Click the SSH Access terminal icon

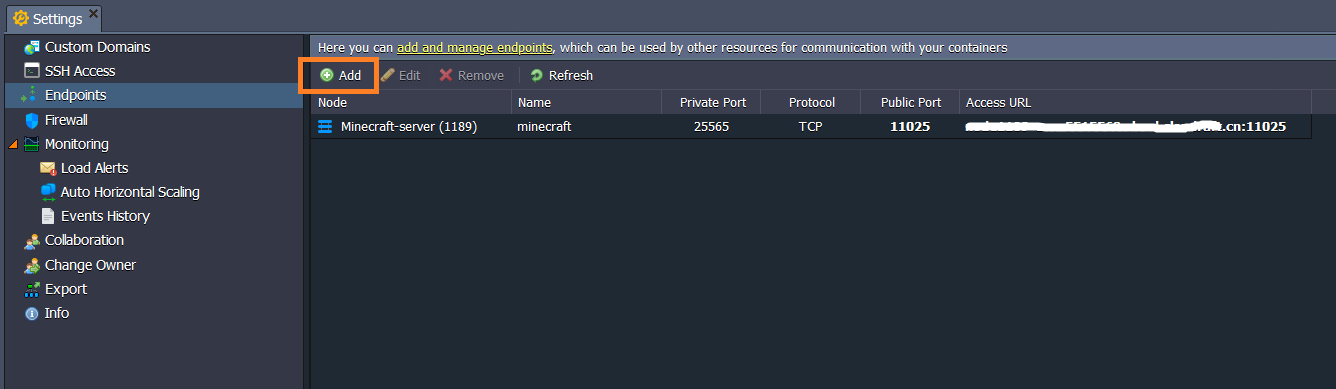32,71
